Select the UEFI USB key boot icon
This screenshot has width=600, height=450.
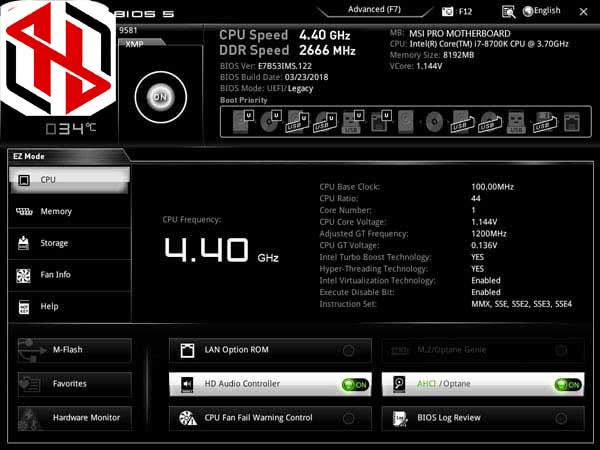[x=352, y=122]
